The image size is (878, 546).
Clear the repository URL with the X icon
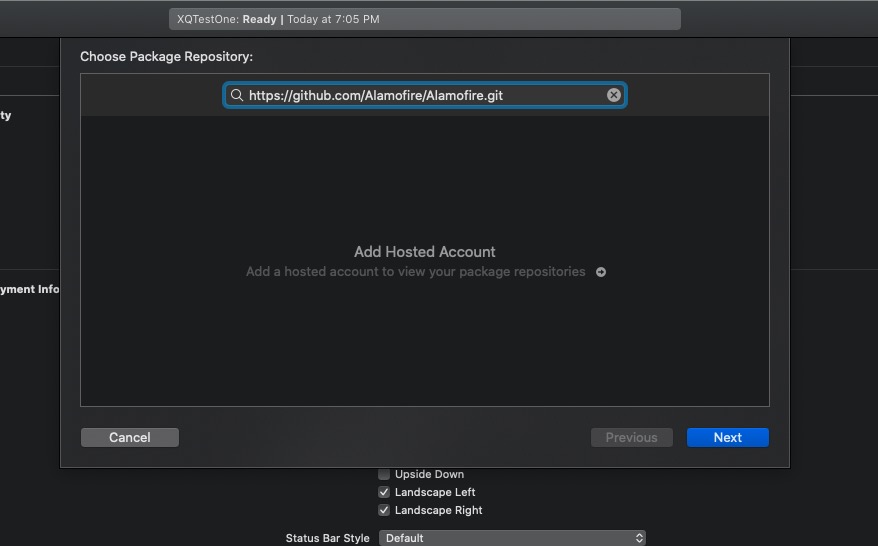click(x=614, y=95)
